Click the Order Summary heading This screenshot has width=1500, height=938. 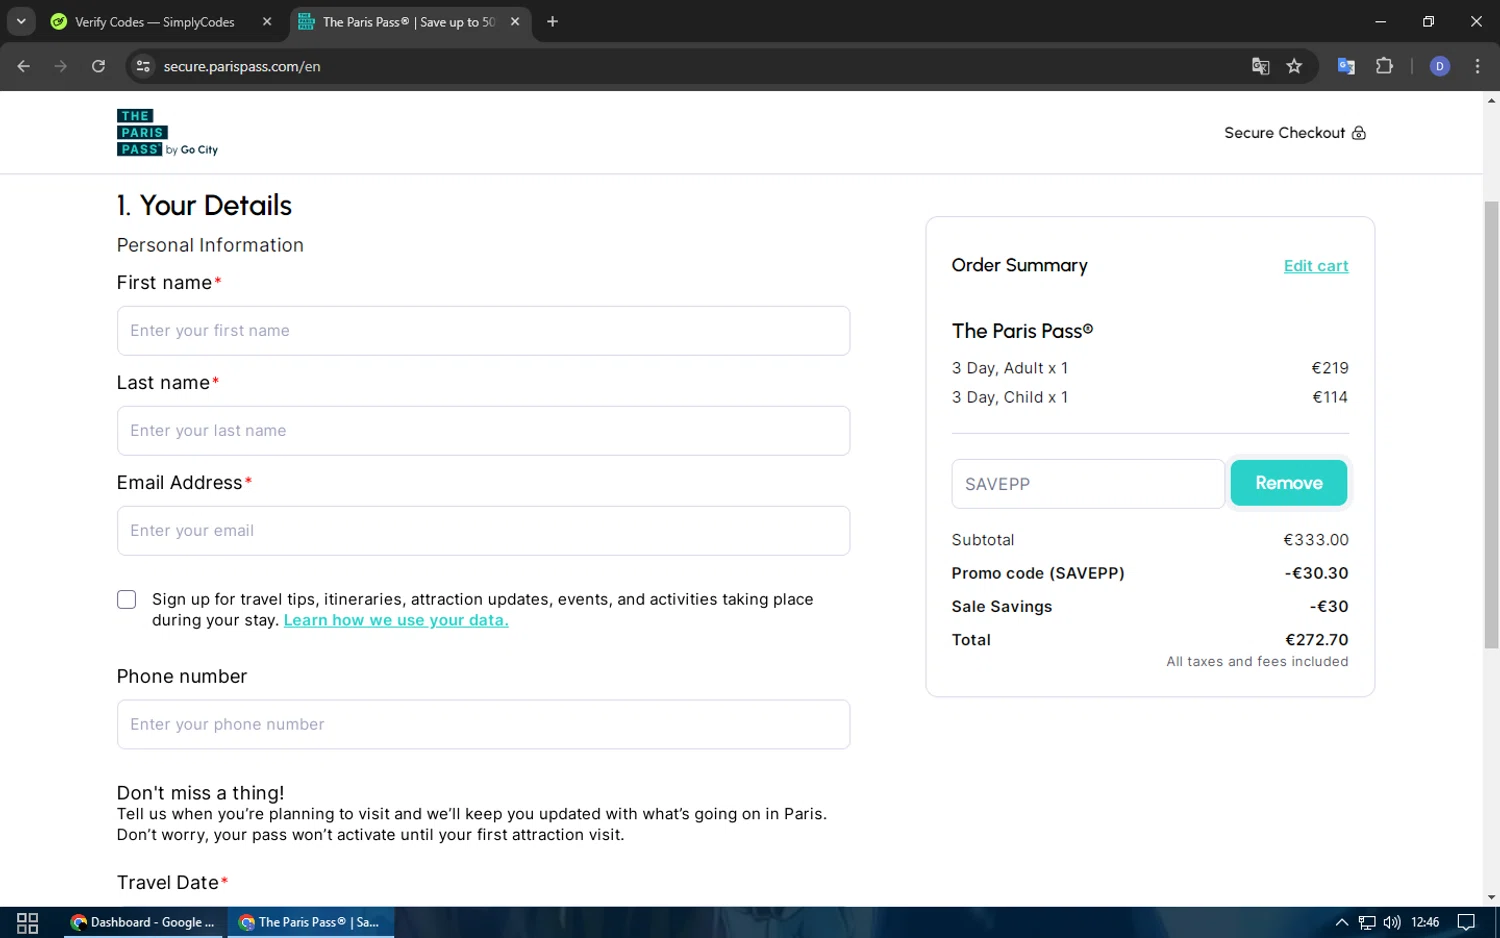(1019, 265)
